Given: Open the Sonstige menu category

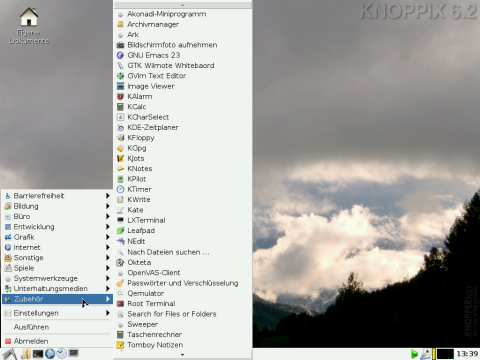Looking at the screenshot, I should pyautogui.click(x=57, y=258).
